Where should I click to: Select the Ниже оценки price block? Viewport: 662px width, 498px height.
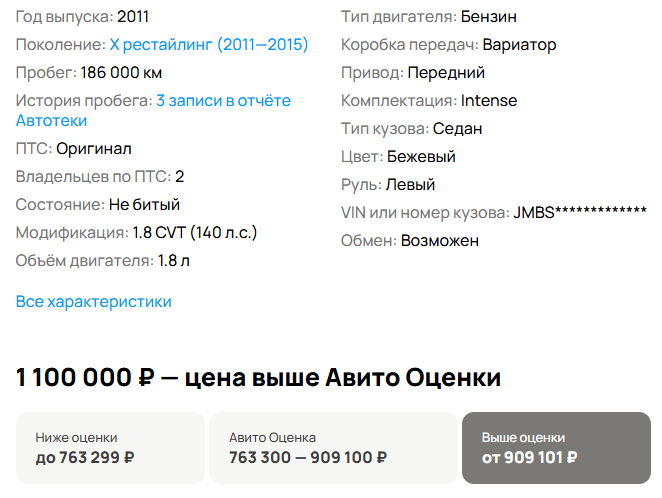pyautogui.click(x=109, y=448)
